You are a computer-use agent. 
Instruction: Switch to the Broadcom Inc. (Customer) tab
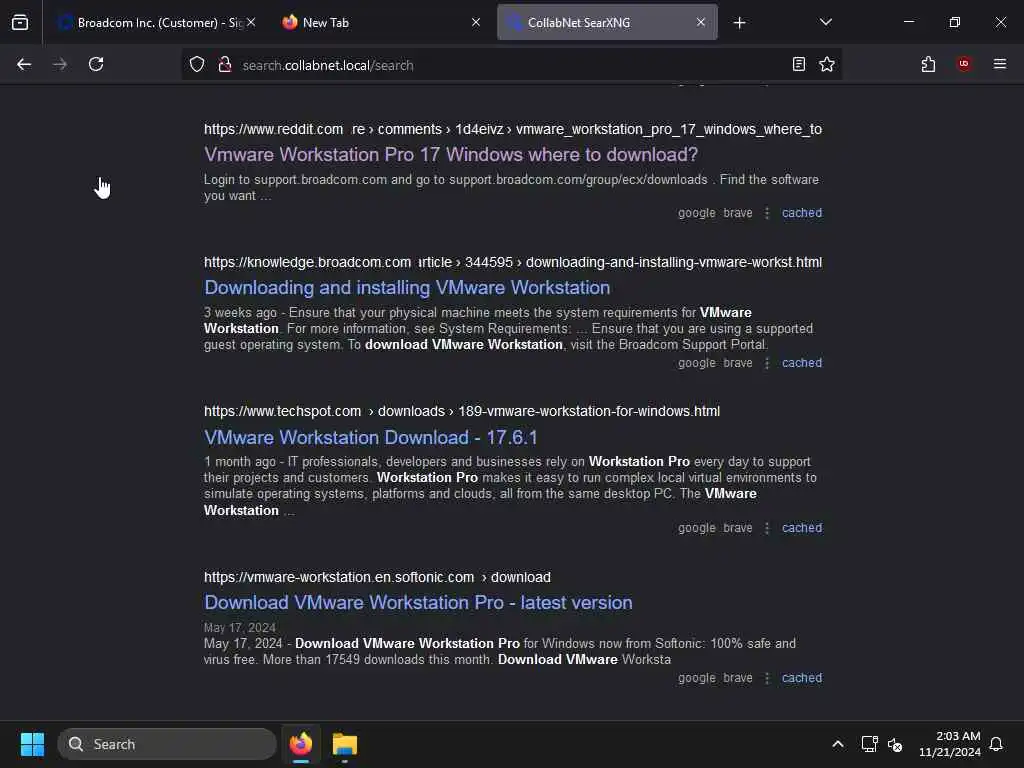[156, 22]
